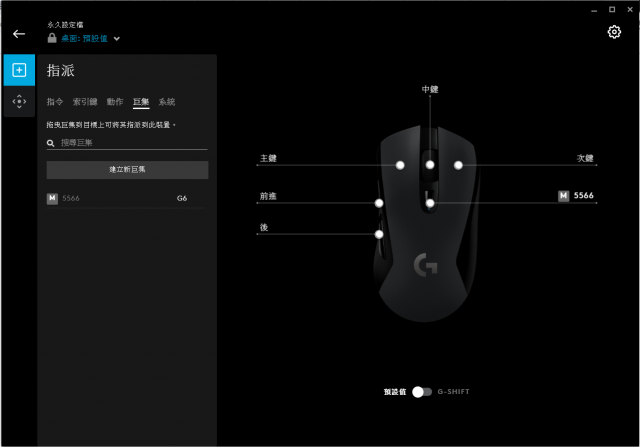Viewport: 640px width, 447px height.
Task: Click the 預設值 label near toggle
Action: [x=395, y=392]
